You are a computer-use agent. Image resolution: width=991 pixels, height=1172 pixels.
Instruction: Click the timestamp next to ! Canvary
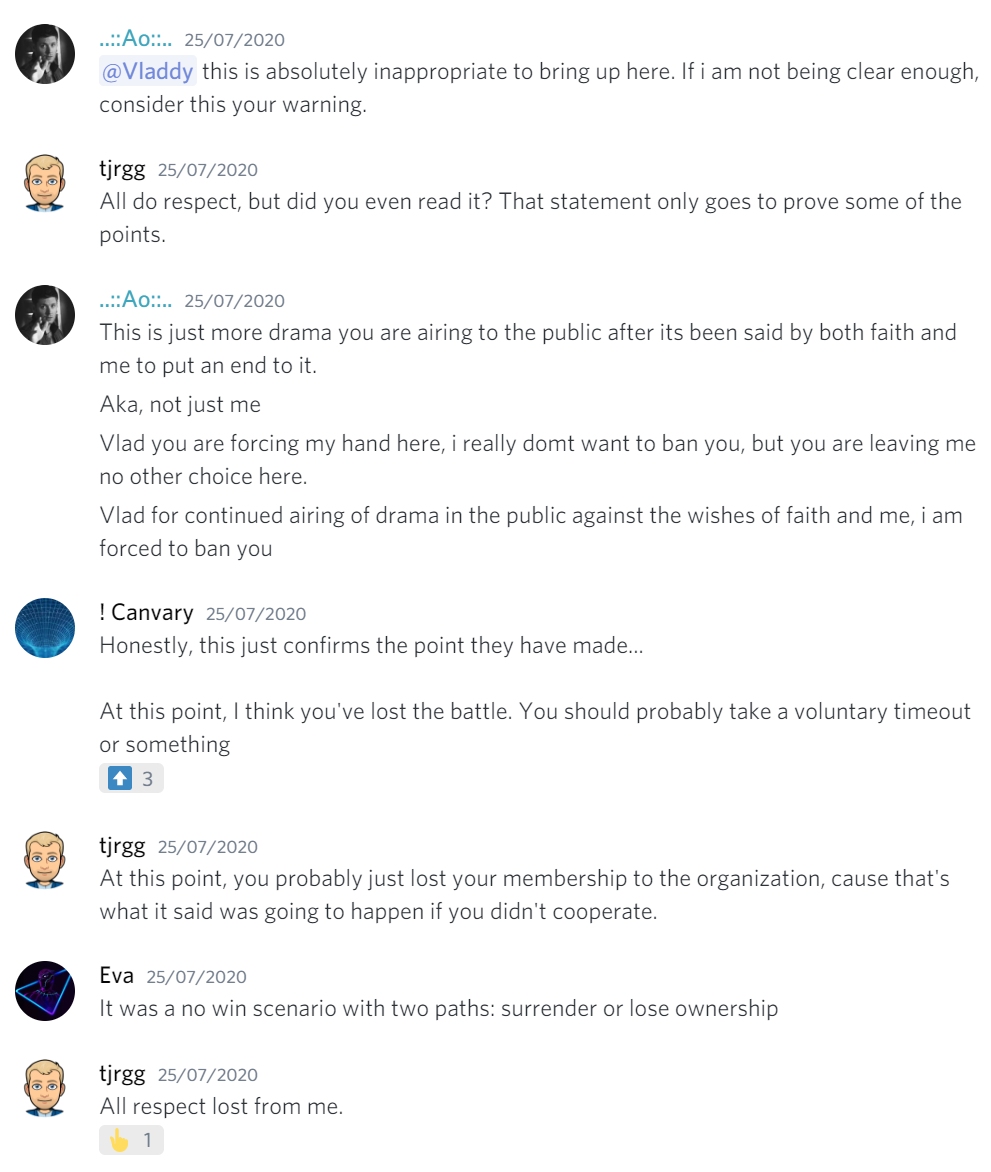[256, 614]
